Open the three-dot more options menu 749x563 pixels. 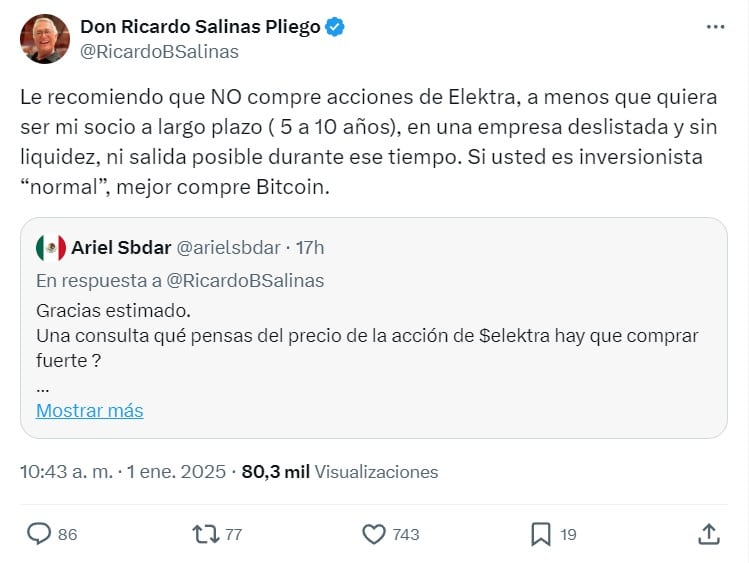715,27
